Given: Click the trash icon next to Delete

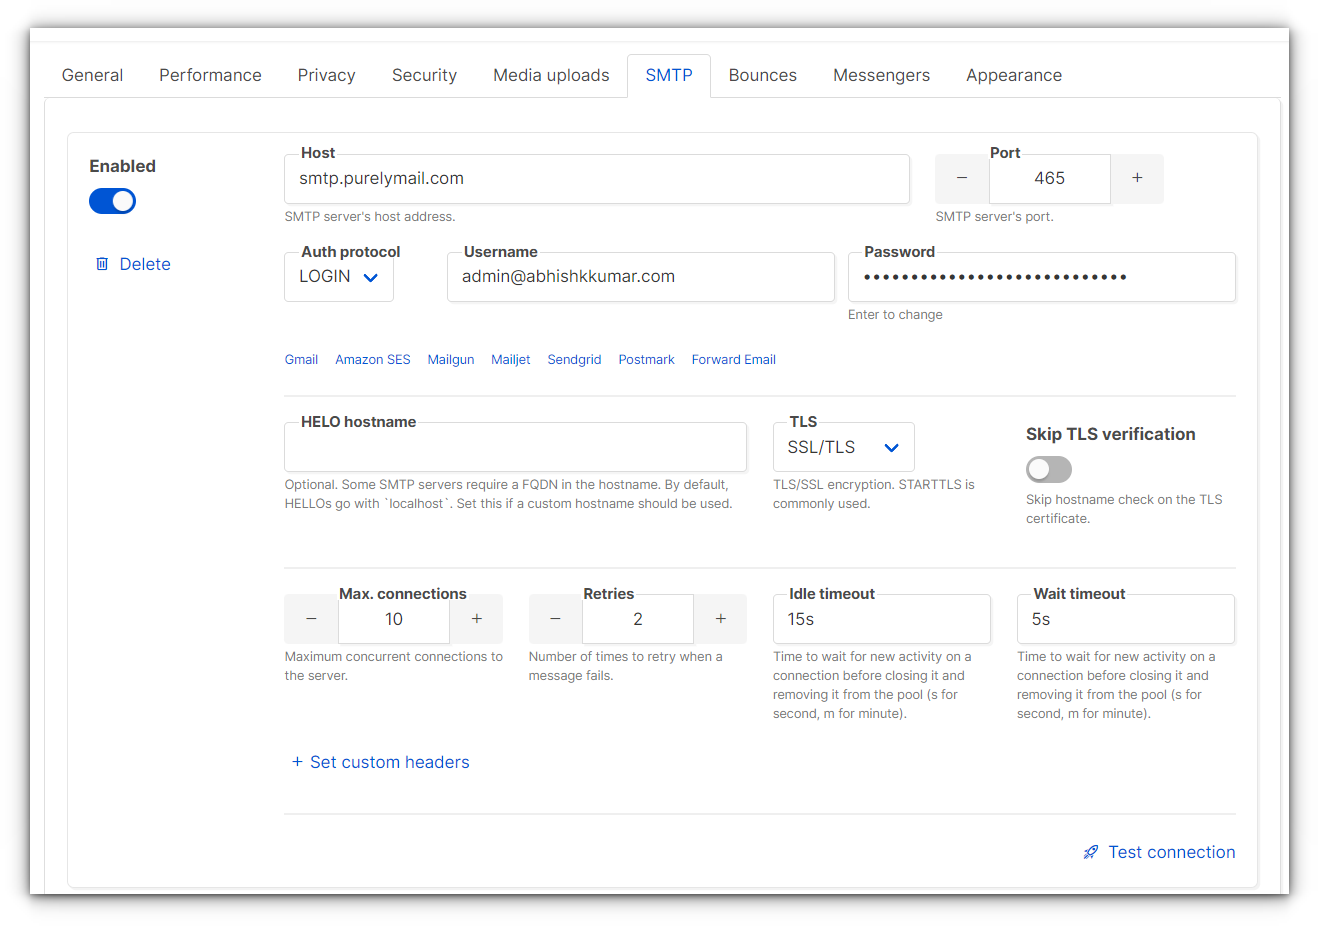Looking at the screenshot, I should (102, 264).
